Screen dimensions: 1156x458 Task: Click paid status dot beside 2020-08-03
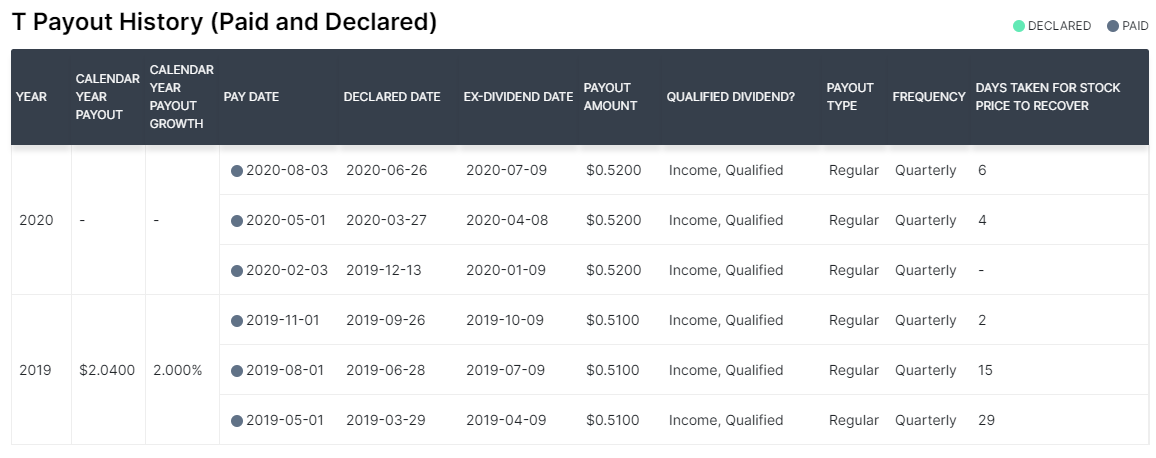click(x=237, y=171)
